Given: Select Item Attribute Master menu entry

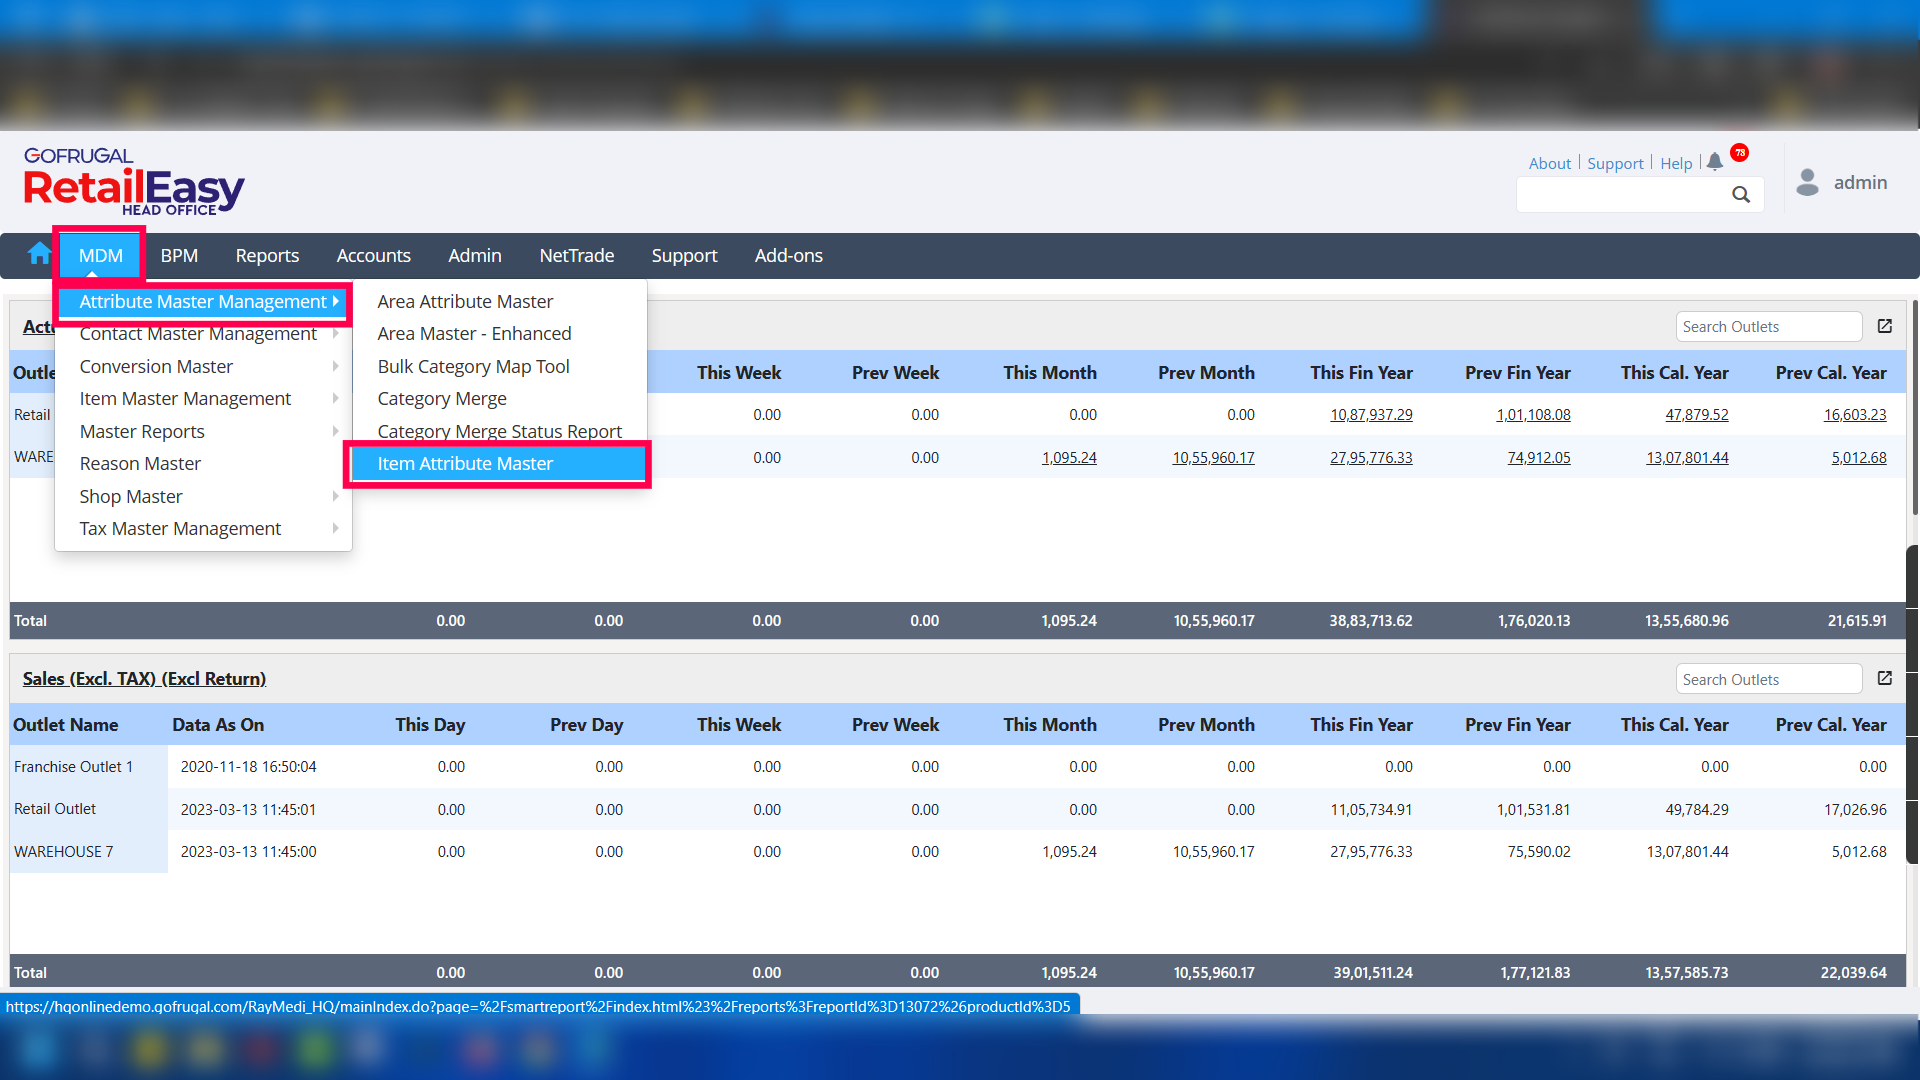Looking at the screenshot, I should coord(465,464).
